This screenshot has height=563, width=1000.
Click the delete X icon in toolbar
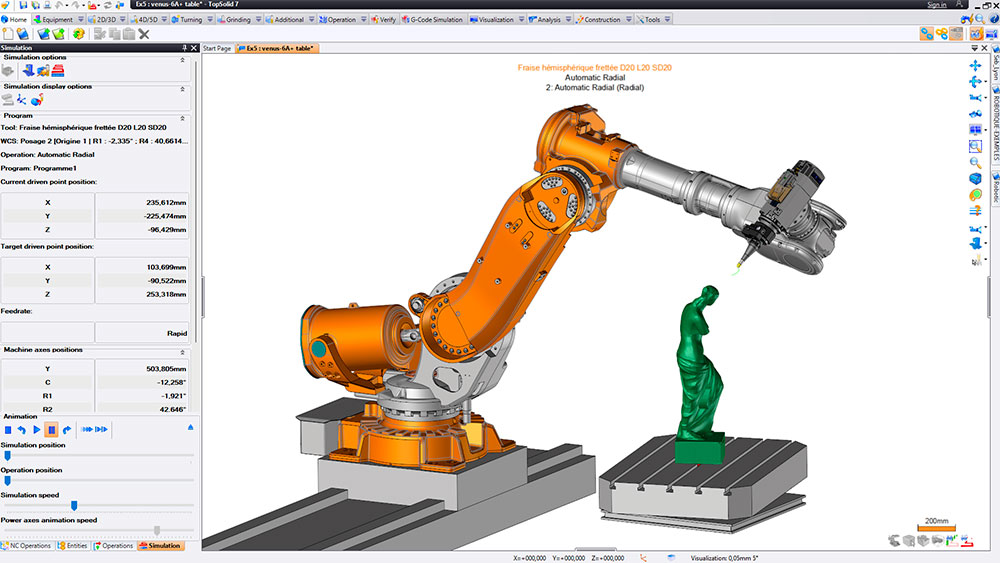144,34
